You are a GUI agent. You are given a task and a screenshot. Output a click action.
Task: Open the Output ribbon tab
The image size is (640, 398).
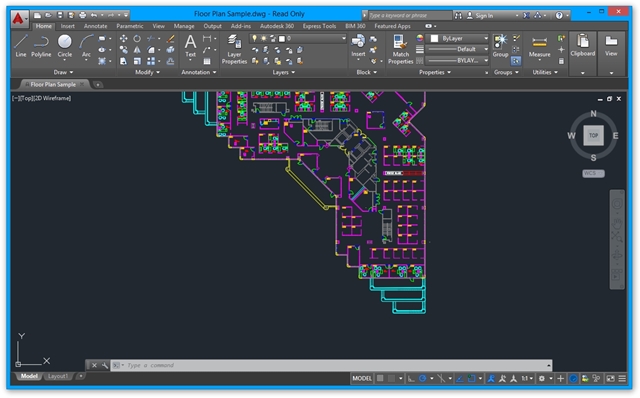212,26
